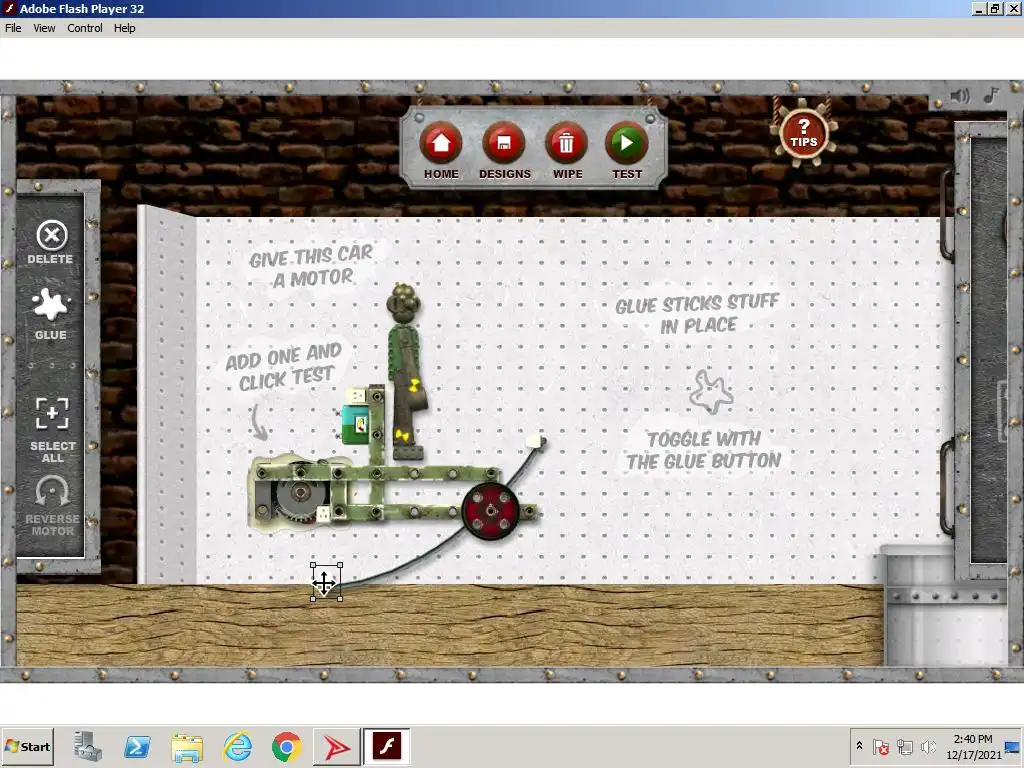Screen dimensions: 1024x768
Task: Click the system volume tray icon
Action: coord(928,746)
